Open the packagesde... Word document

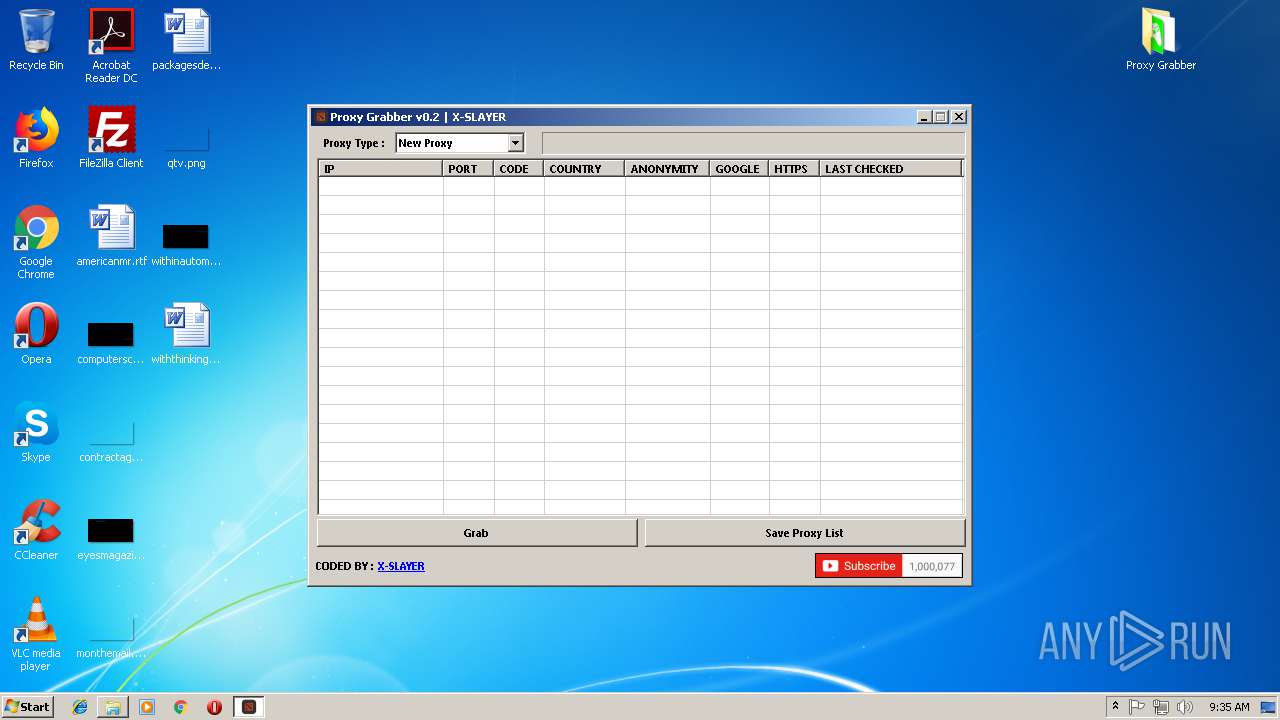click(187, 40)
